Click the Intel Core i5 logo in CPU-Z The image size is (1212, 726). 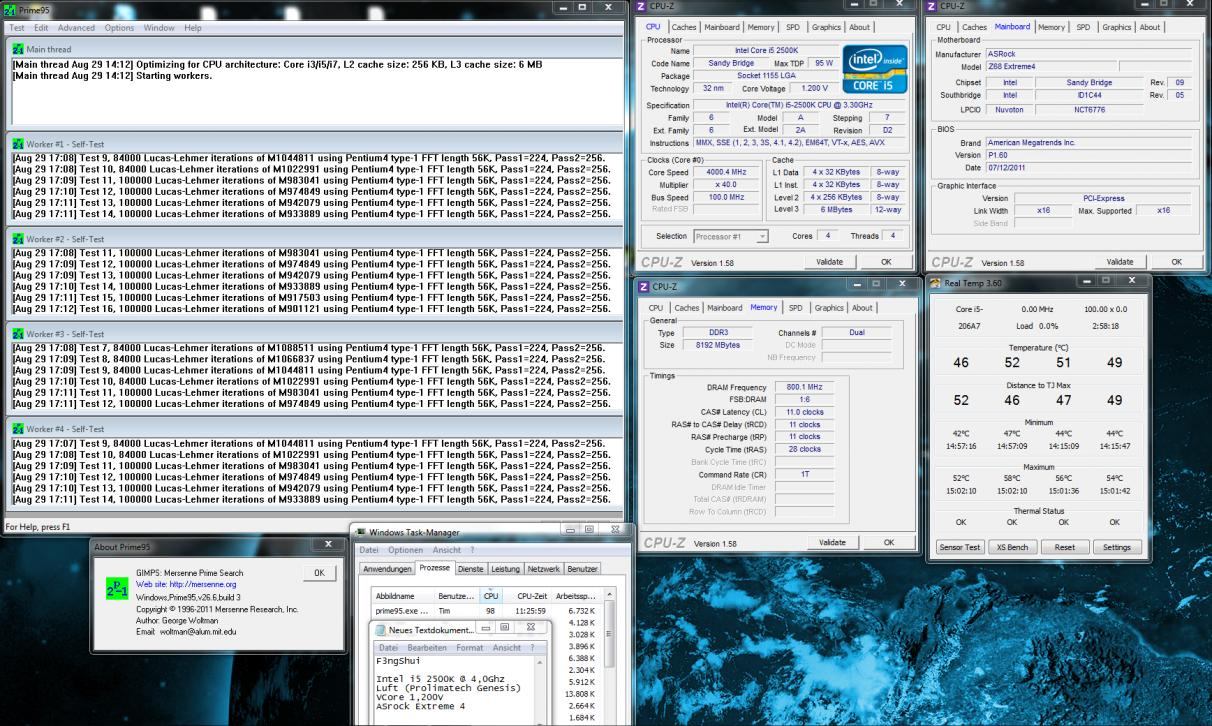(x=875, y=68)
